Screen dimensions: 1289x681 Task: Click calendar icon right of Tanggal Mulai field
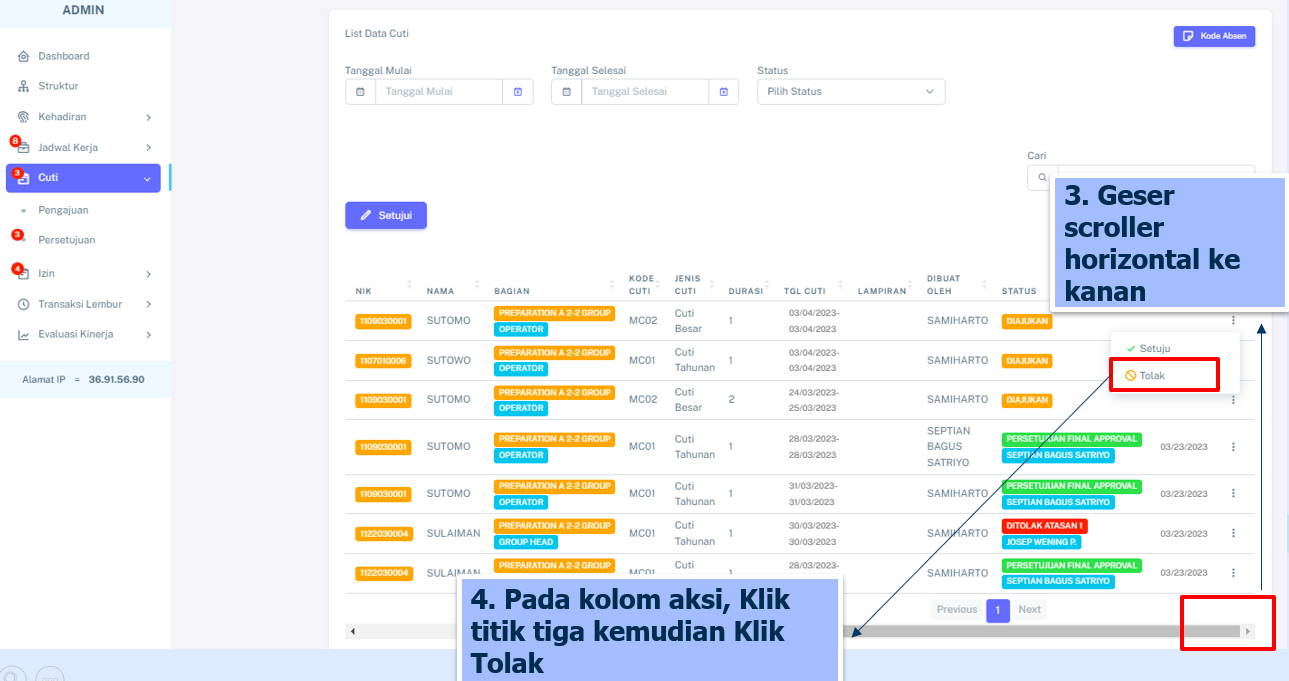pos(518,92)
